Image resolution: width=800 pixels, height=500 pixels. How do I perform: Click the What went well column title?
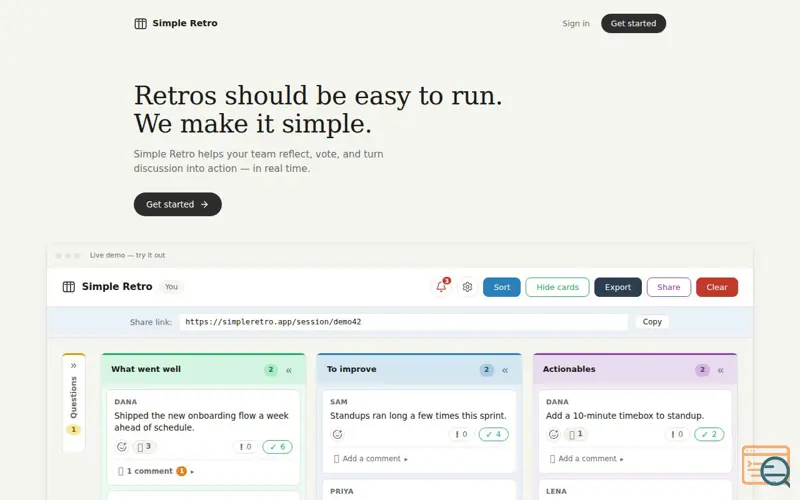point(146,369)
